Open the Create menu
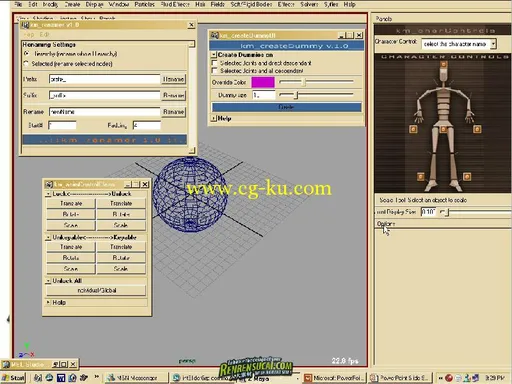The image size is (512, 384). click(72, 4)
